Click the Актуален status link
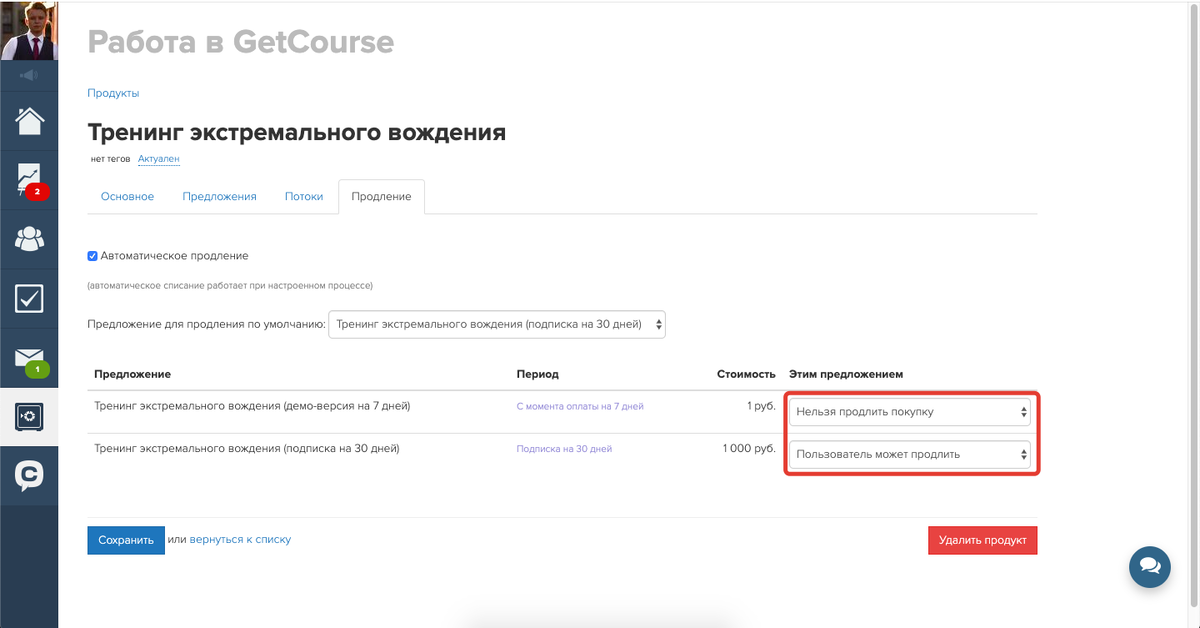This screenshot has width=1200, height=628. tap(158, 158)
